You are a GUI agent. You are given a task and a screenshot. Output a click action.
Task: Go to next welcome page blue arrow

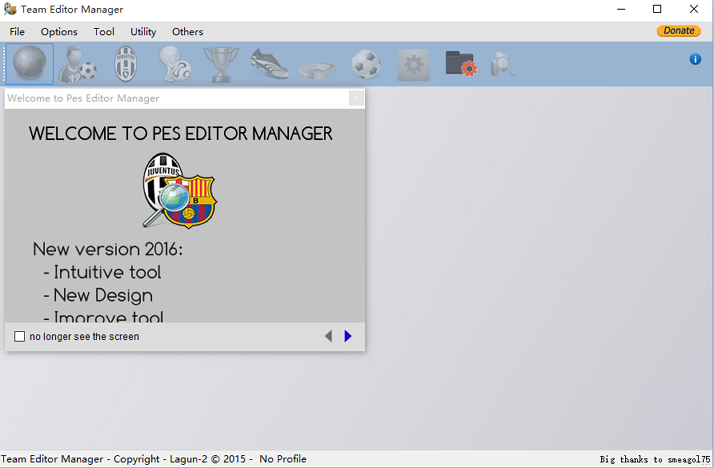coord(348,336)
